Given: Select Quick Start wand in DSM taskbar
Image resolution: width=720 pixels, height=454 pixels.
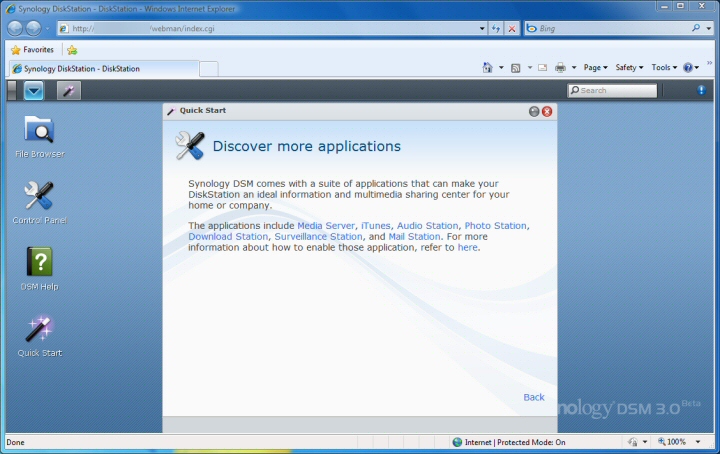Looking at the screenshot, I should (x=68, y=90).
